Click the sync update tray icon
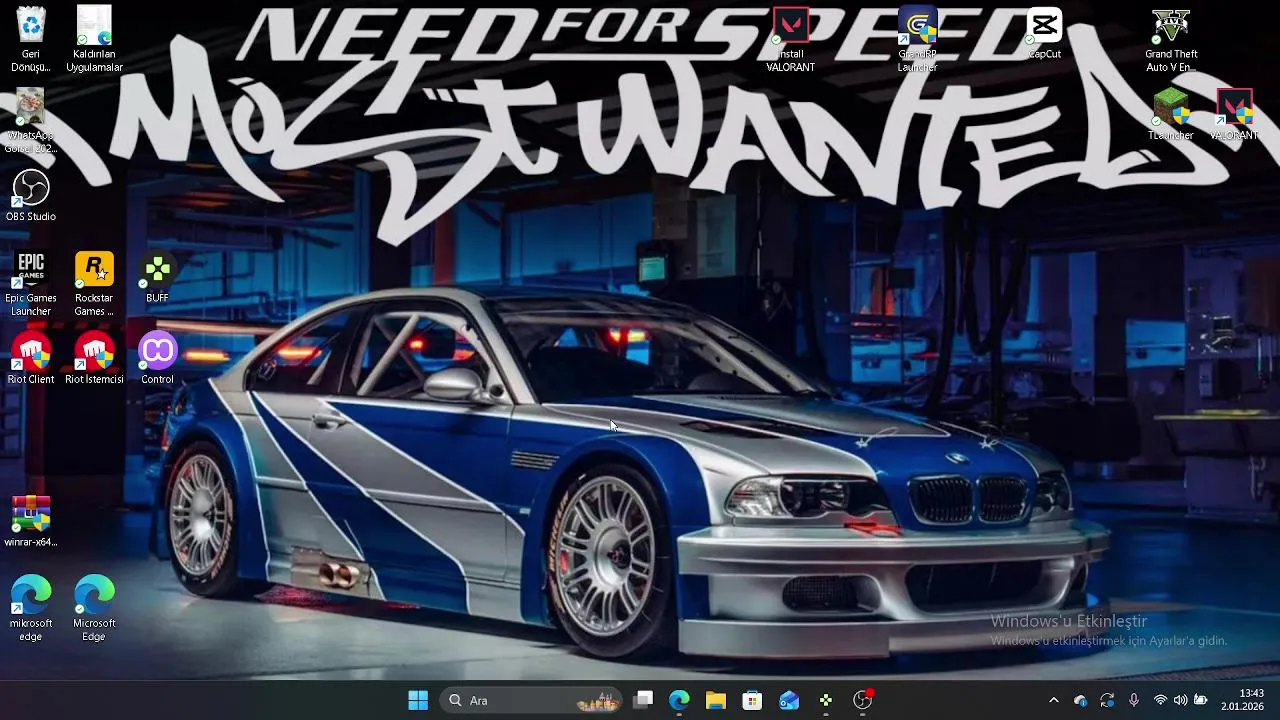The image size is (1280, 720). point(1107,700)
